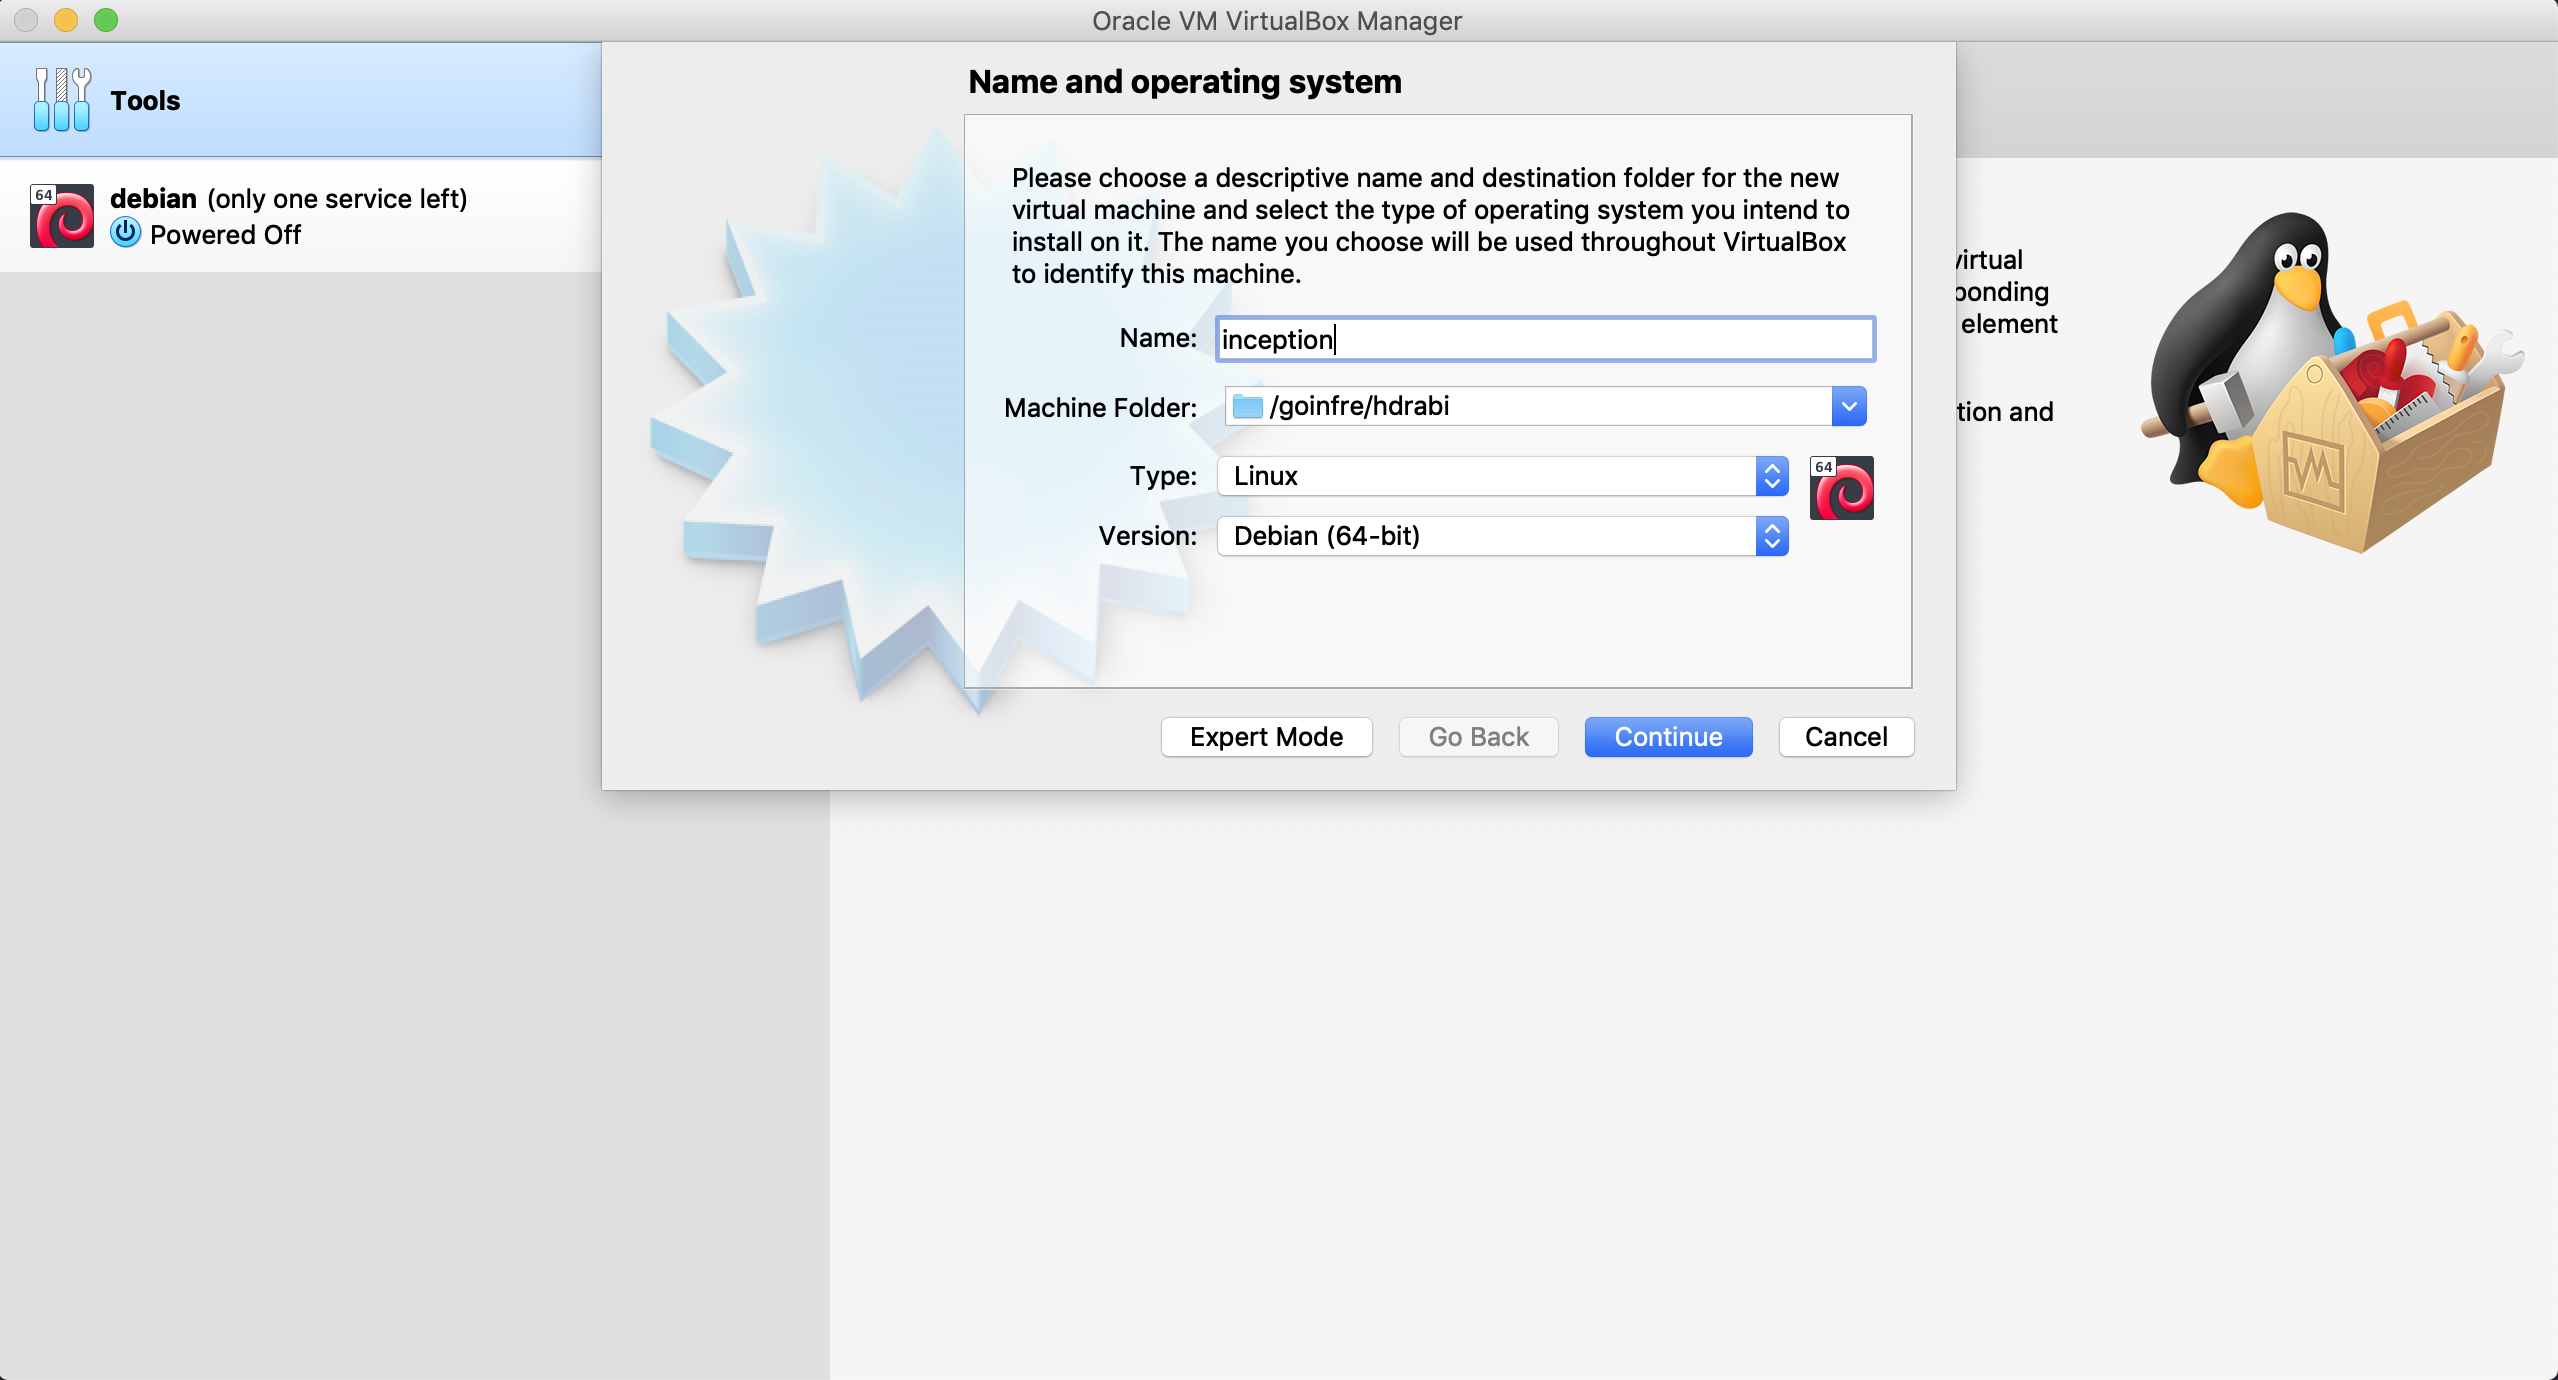
Task: Open the Type dropdown showing Linux
Action: (x=1501, y=476)
